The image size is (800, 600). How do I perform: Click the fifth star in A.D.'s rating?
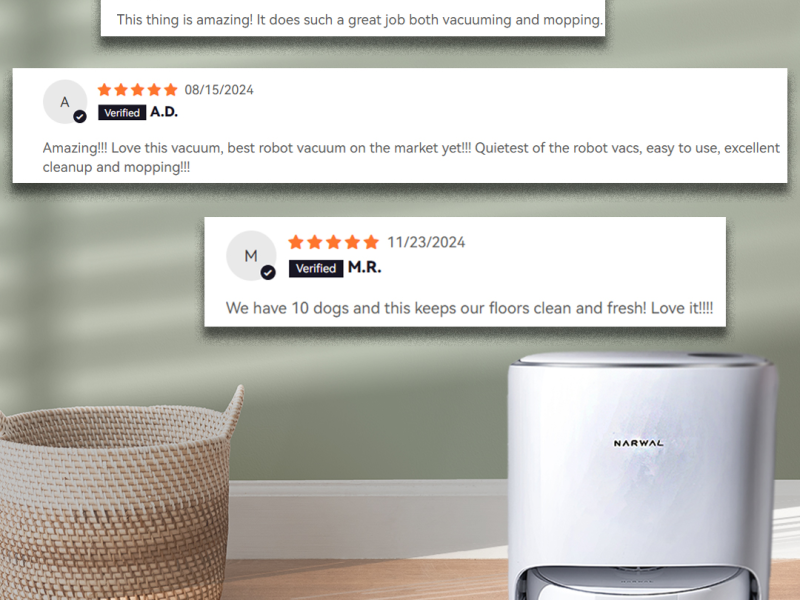(171, 90)
